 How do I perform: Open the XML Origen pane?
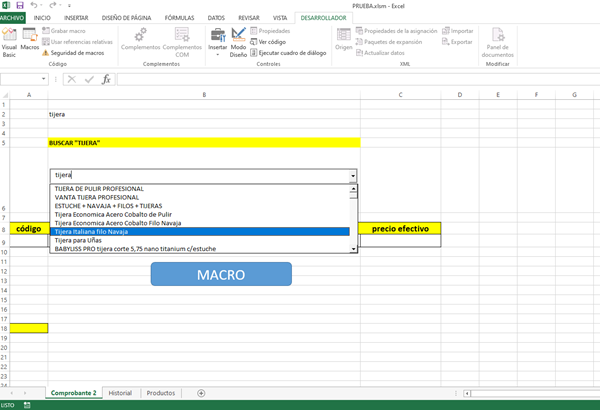click(x=344, y=39)
